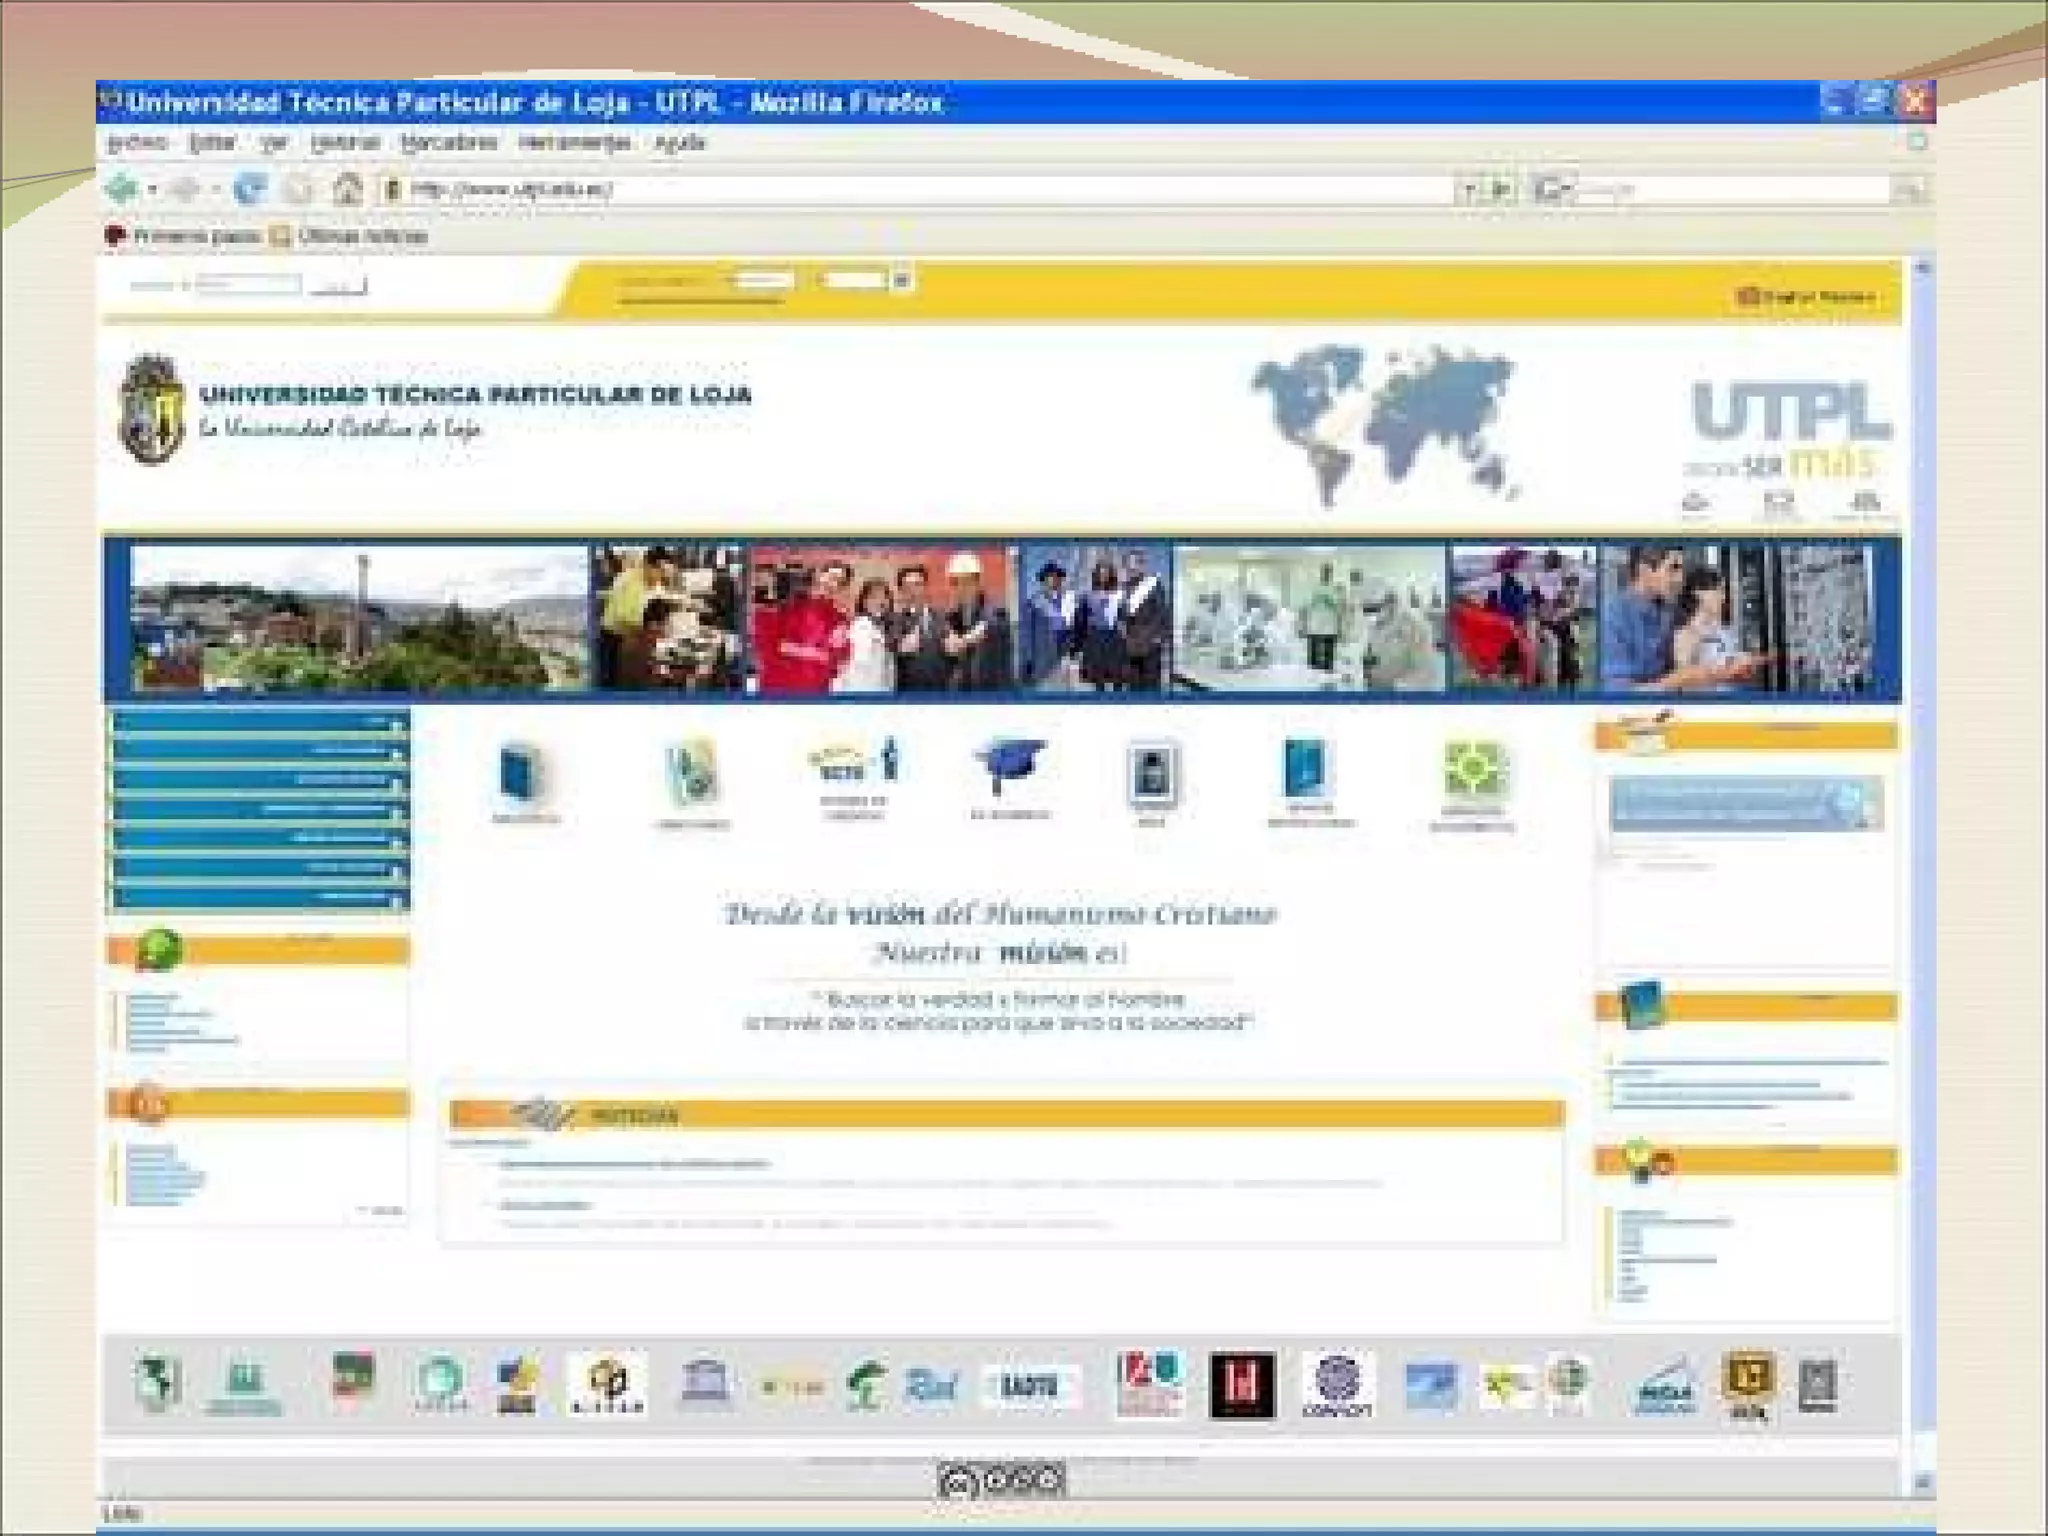Click the black square H logo in footer
2048x1536 pixels.
tap(1241, 1385)
